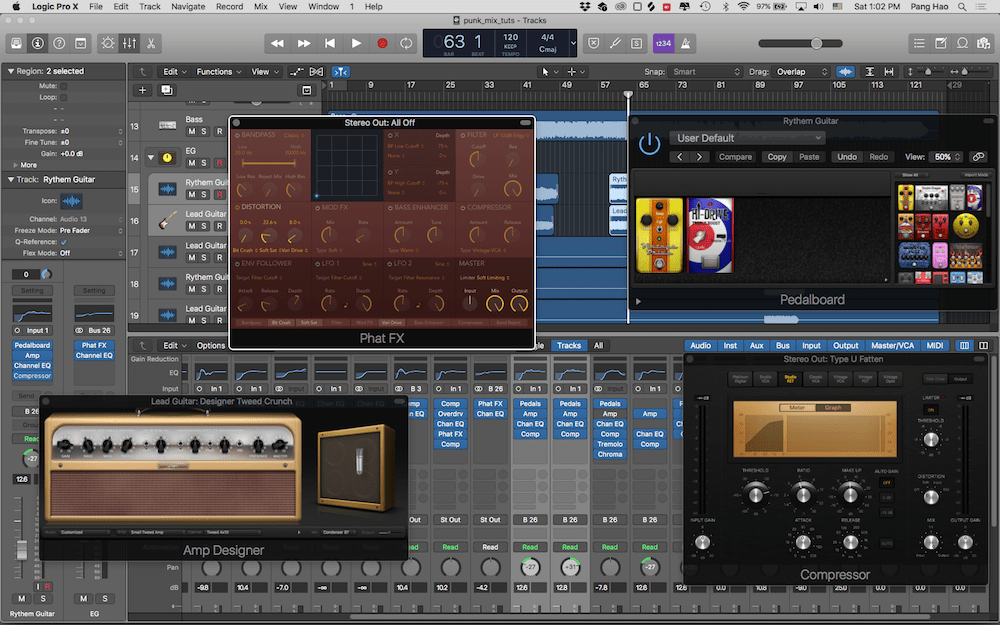1000x625 pixels.
Task: Open Spotlight search in the menu bar
Action: pyautogui.click(x=962, y=6)
